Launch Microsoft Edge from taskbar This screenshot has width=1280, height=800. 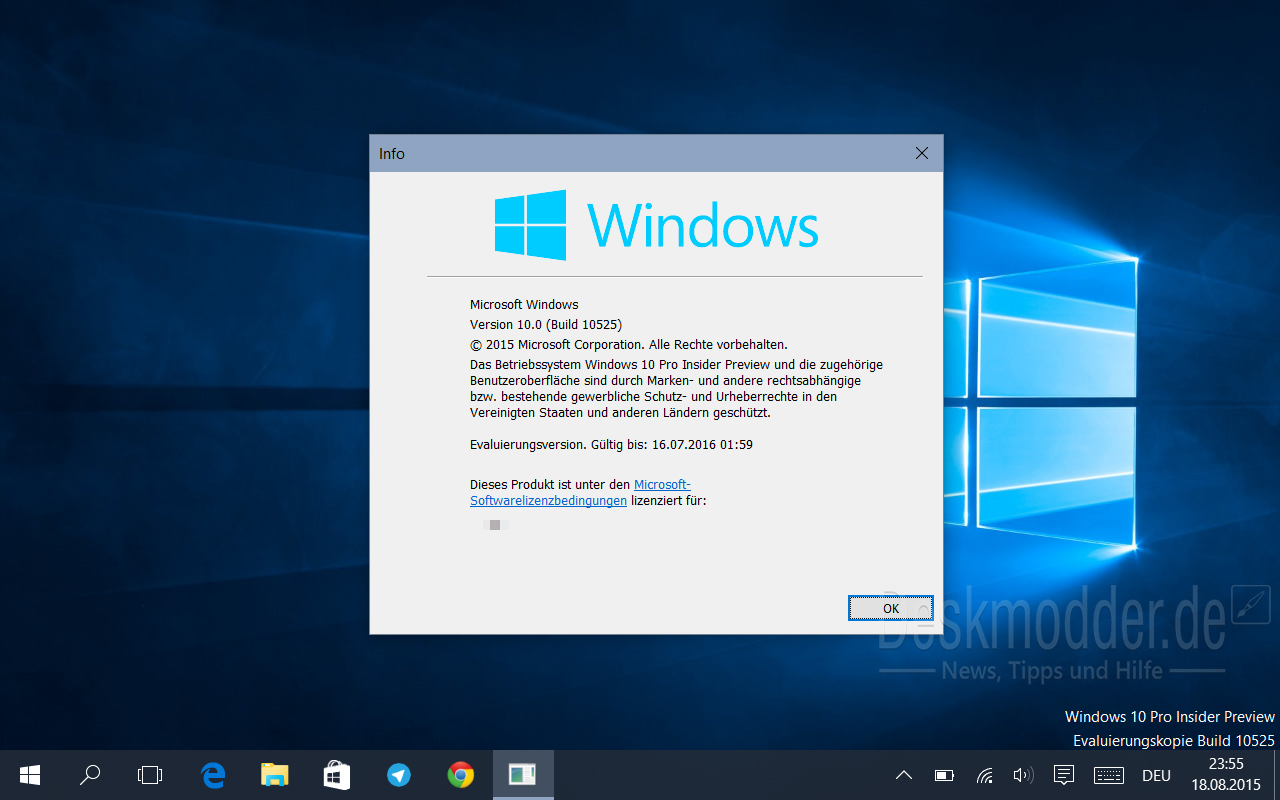(x=213, y=775)
